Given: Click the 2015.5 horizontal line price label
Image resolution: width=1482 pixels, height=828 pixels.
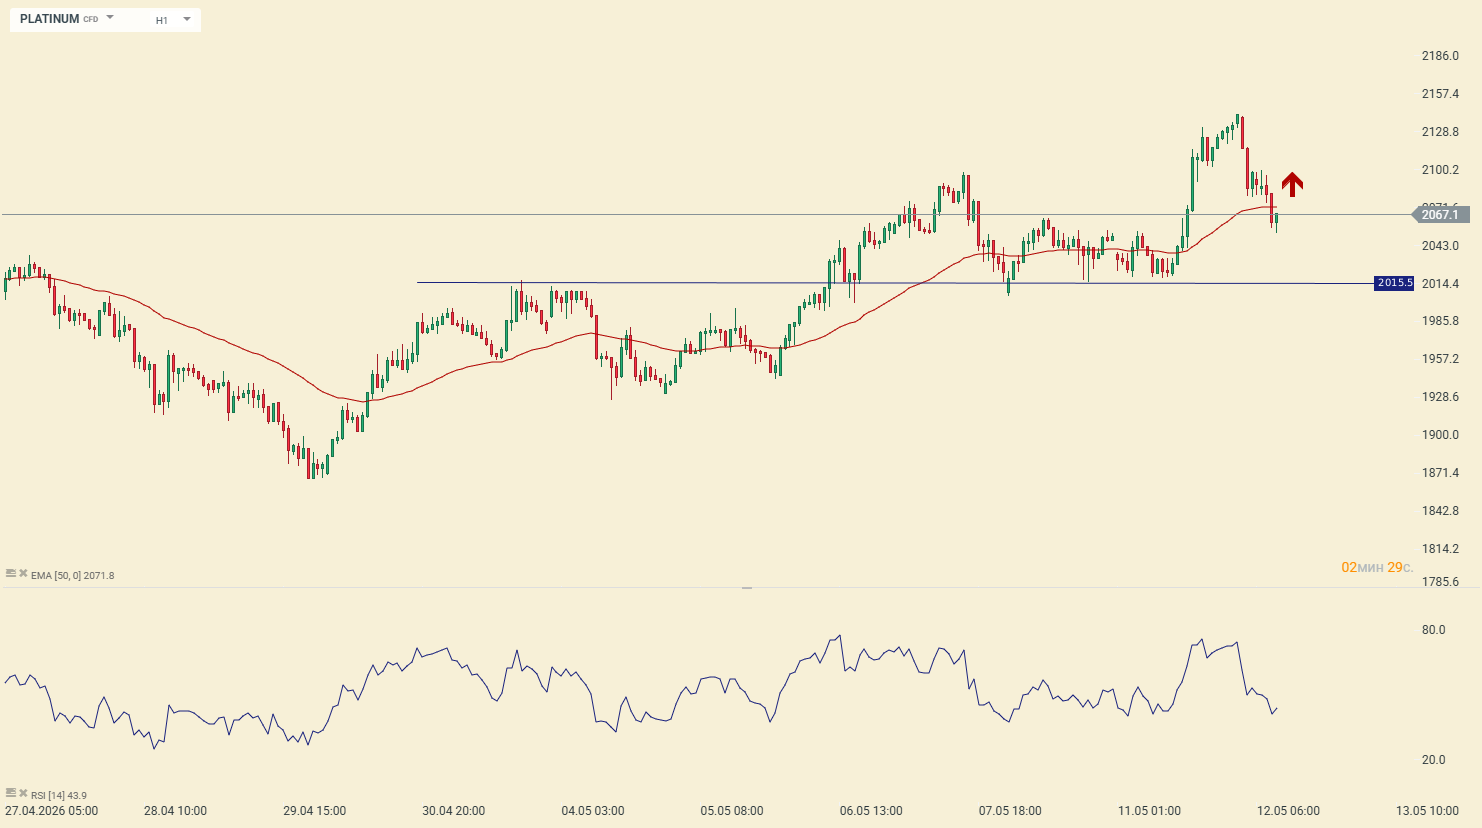Looking at the screenshot, I should click(x=1394, y=283).
